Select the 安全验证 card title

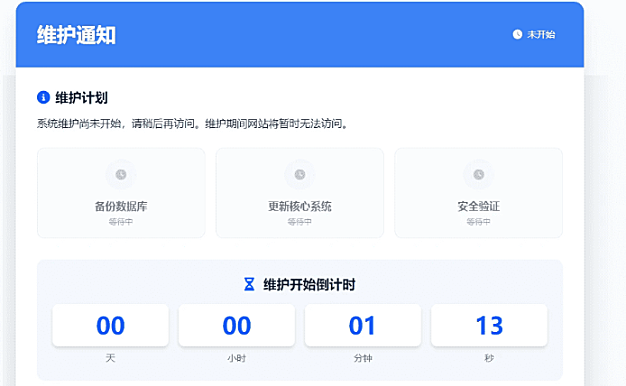[x=479, y=206]
